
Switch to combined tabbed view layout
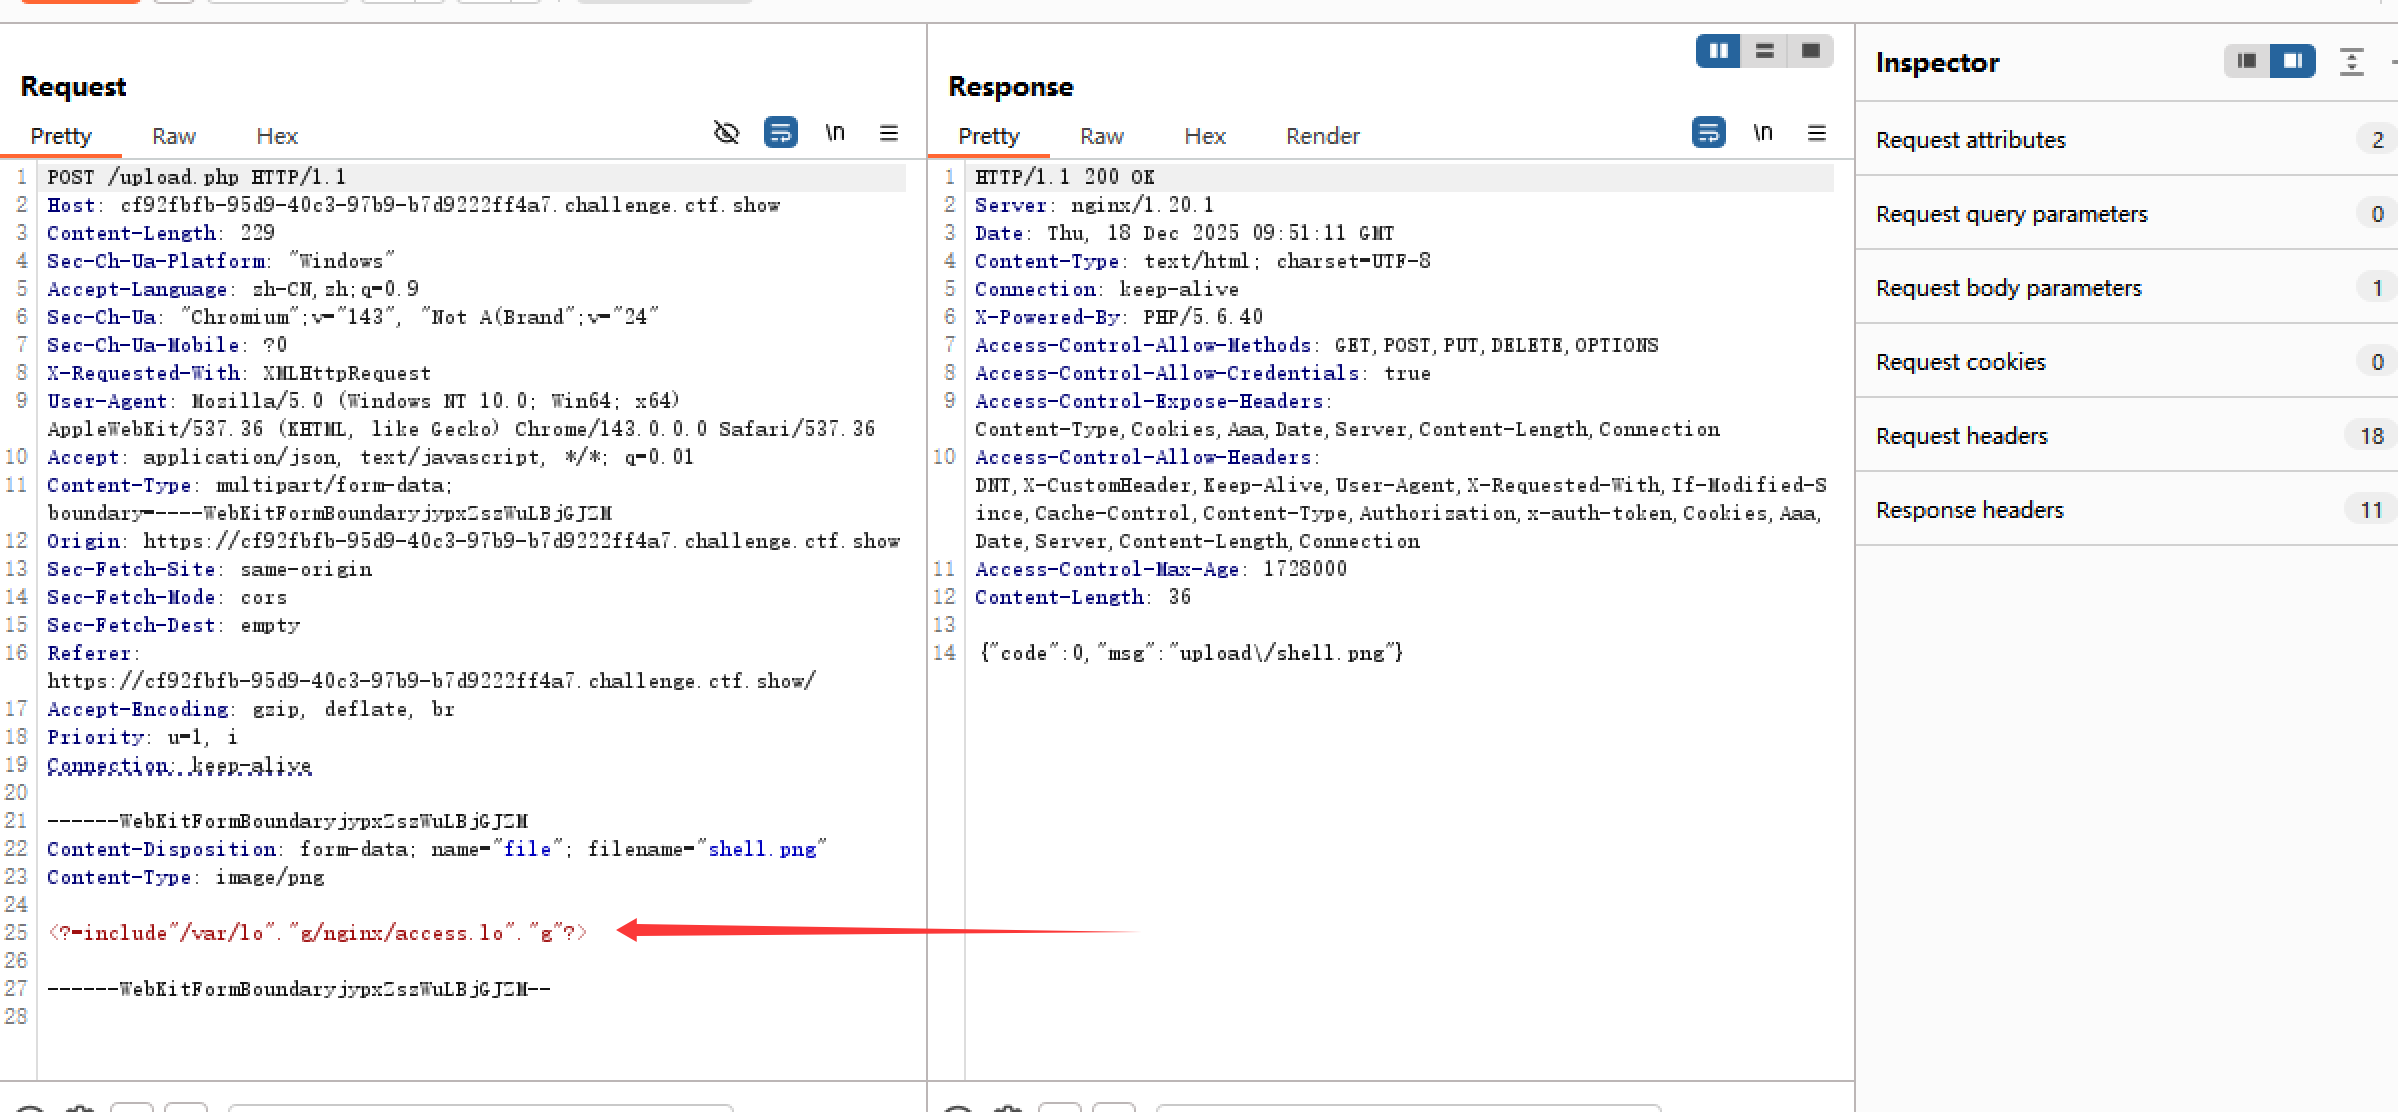pos(1810,51)
